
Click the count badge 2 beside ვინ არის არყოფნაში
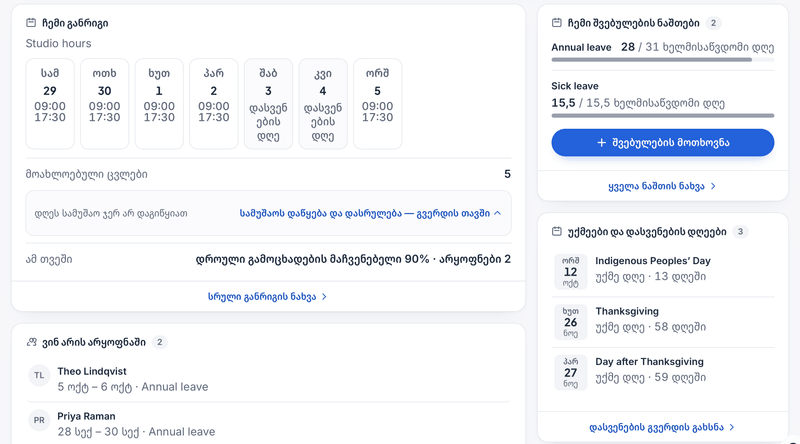[160, 342]
